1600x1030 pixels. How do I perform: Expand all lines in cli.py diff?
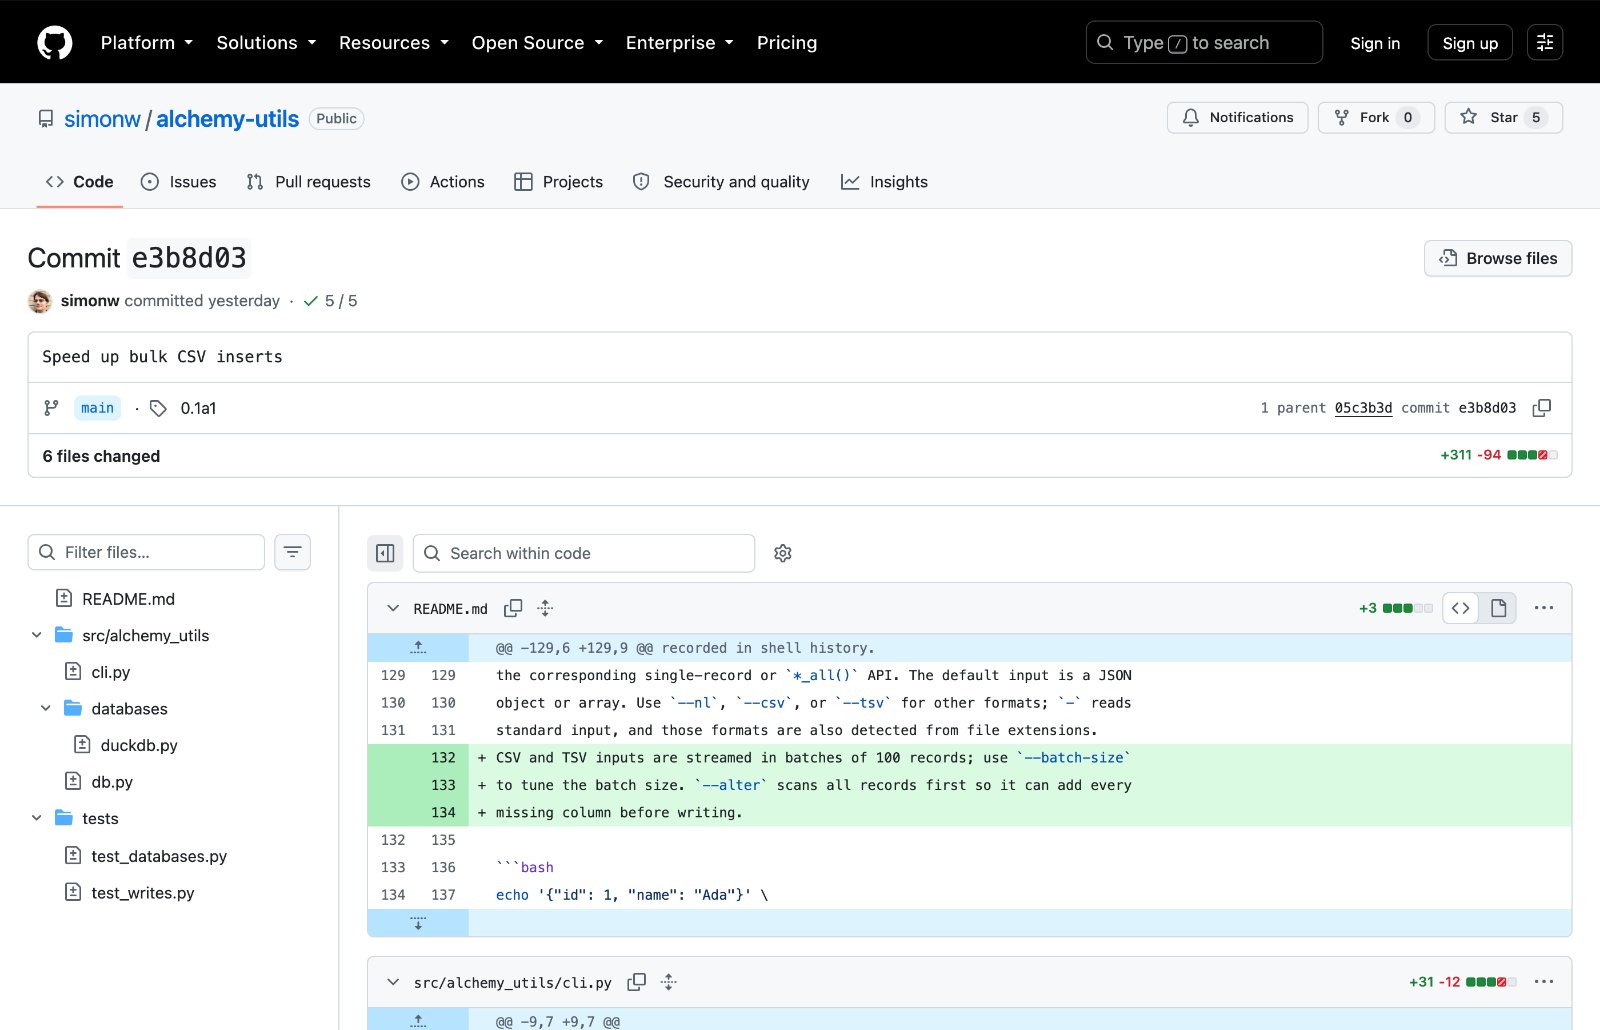(x=669, y=982)
